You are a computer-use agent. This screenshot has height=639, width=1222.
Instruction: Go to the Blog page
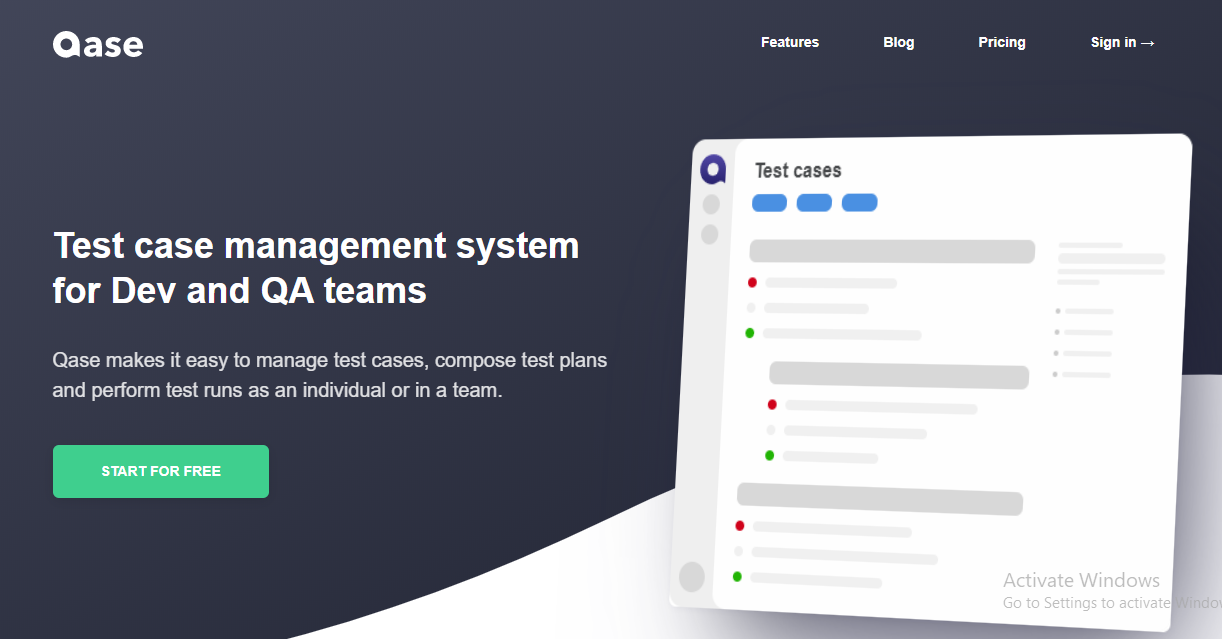pyautogui.click(x=899, y=42)
